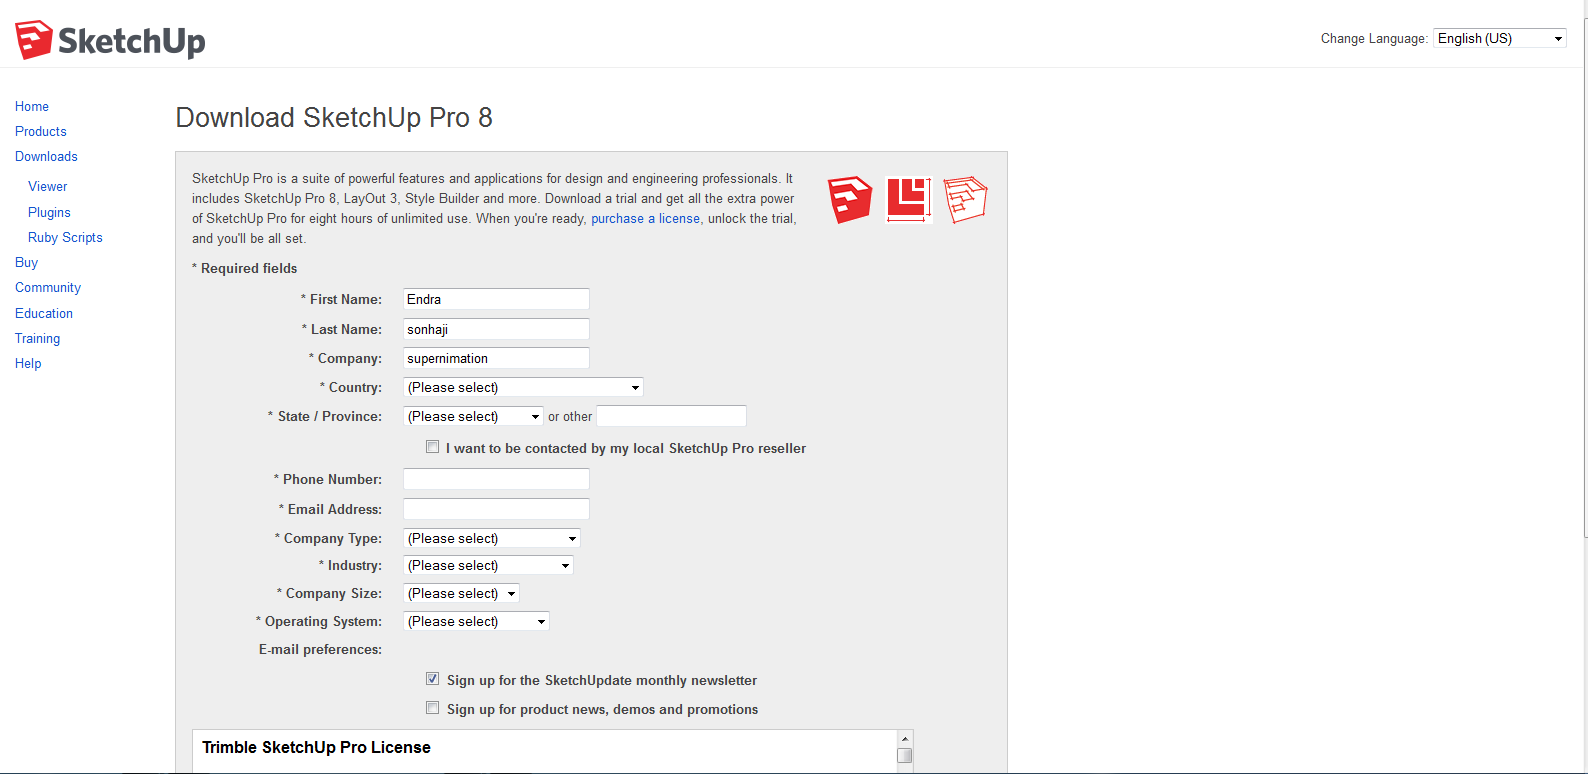Click the 'Trimble SketchUp Pro License' heading
The height and width of the screenshot is (774, 1588).
[316, 747]
